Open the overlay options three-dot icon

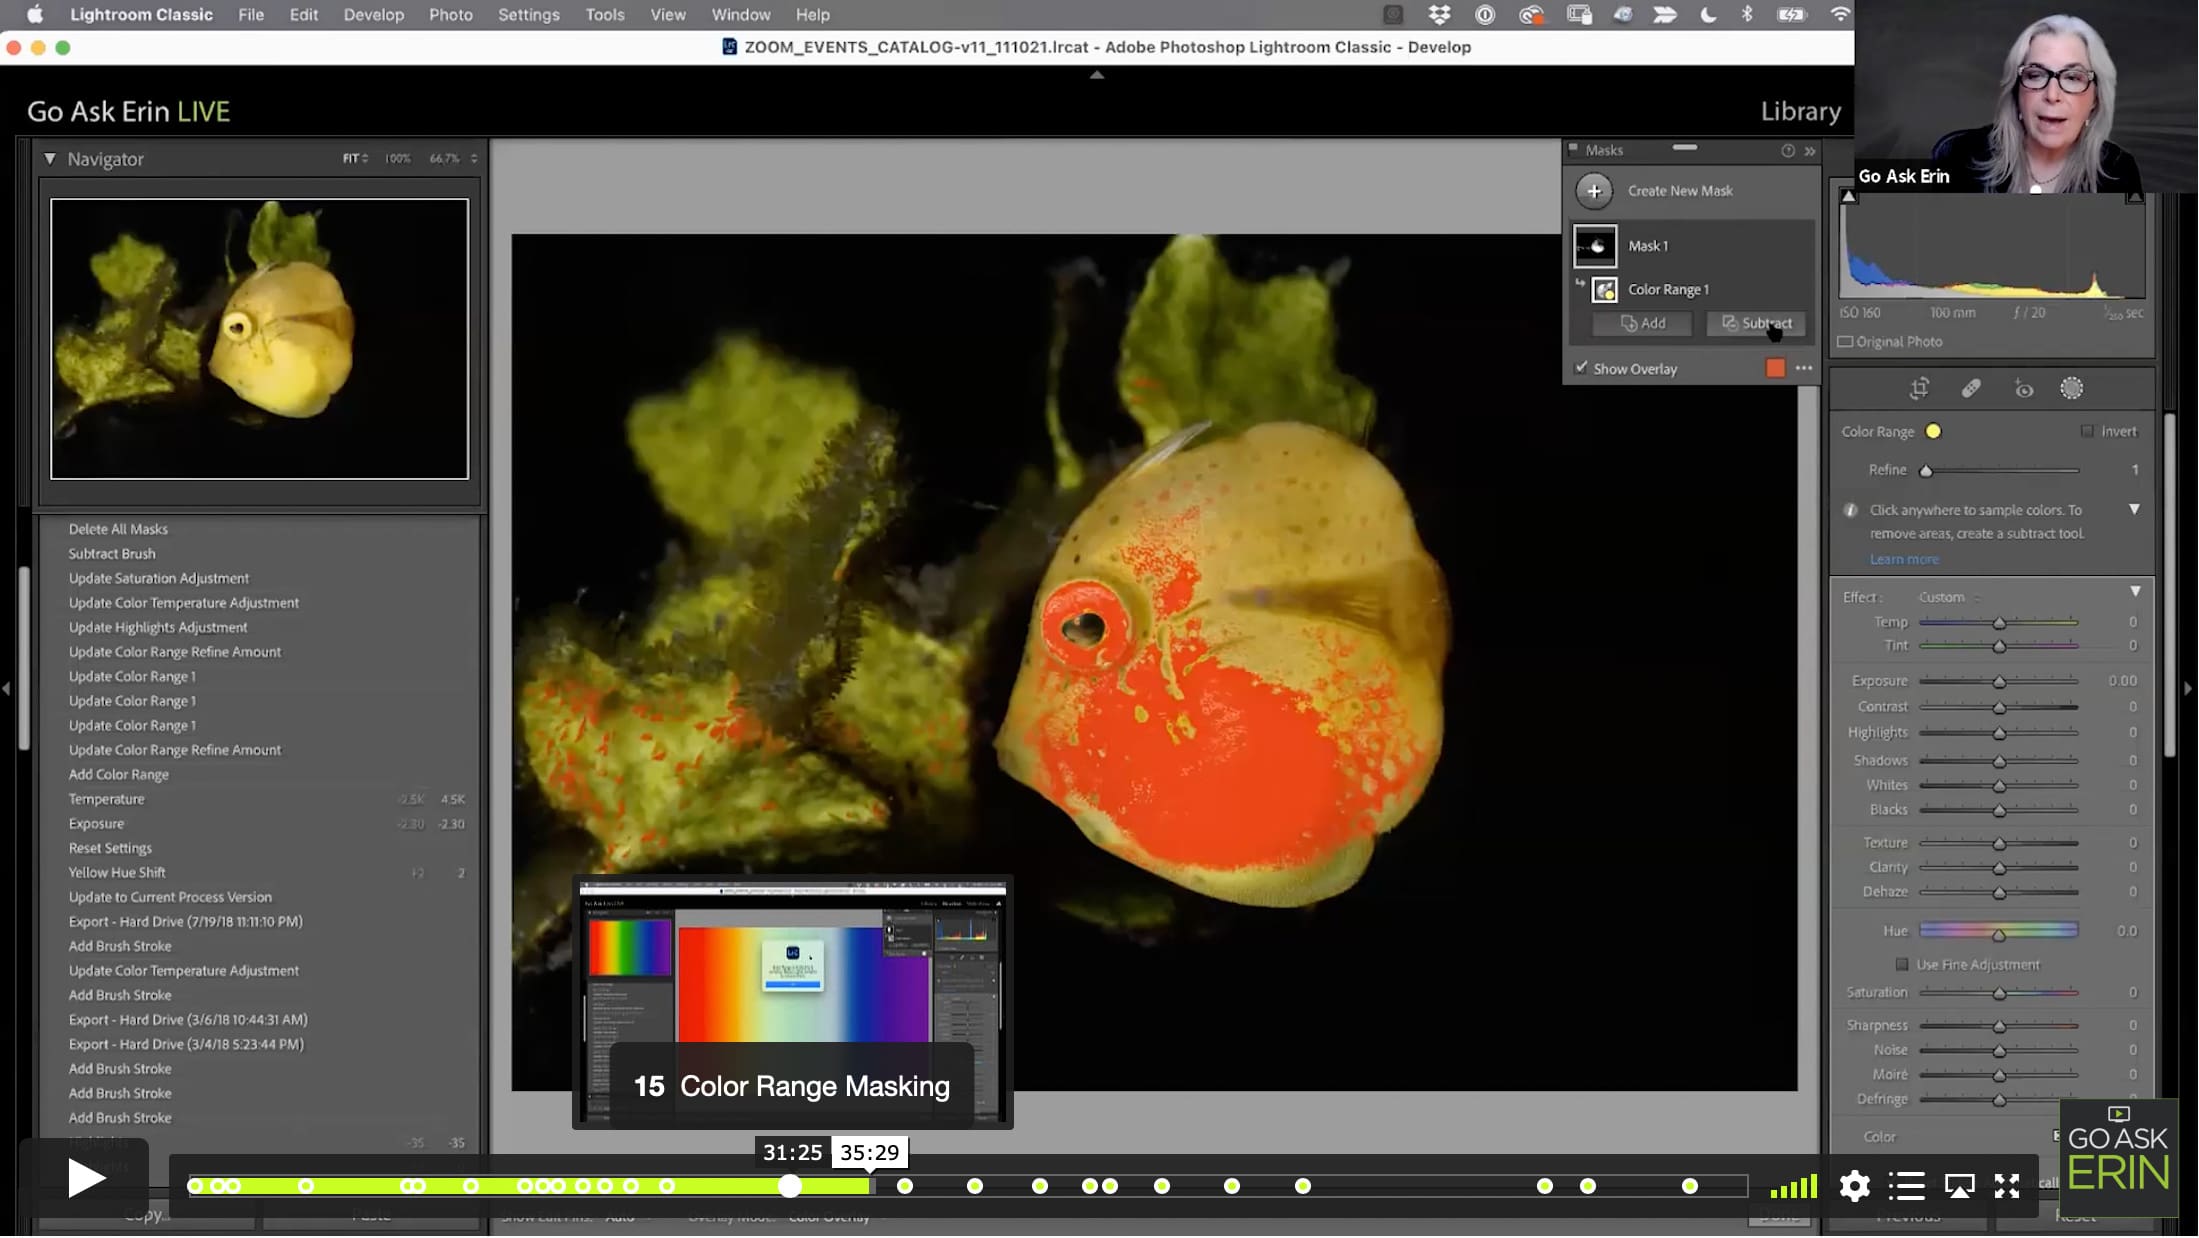[1804, 368]
